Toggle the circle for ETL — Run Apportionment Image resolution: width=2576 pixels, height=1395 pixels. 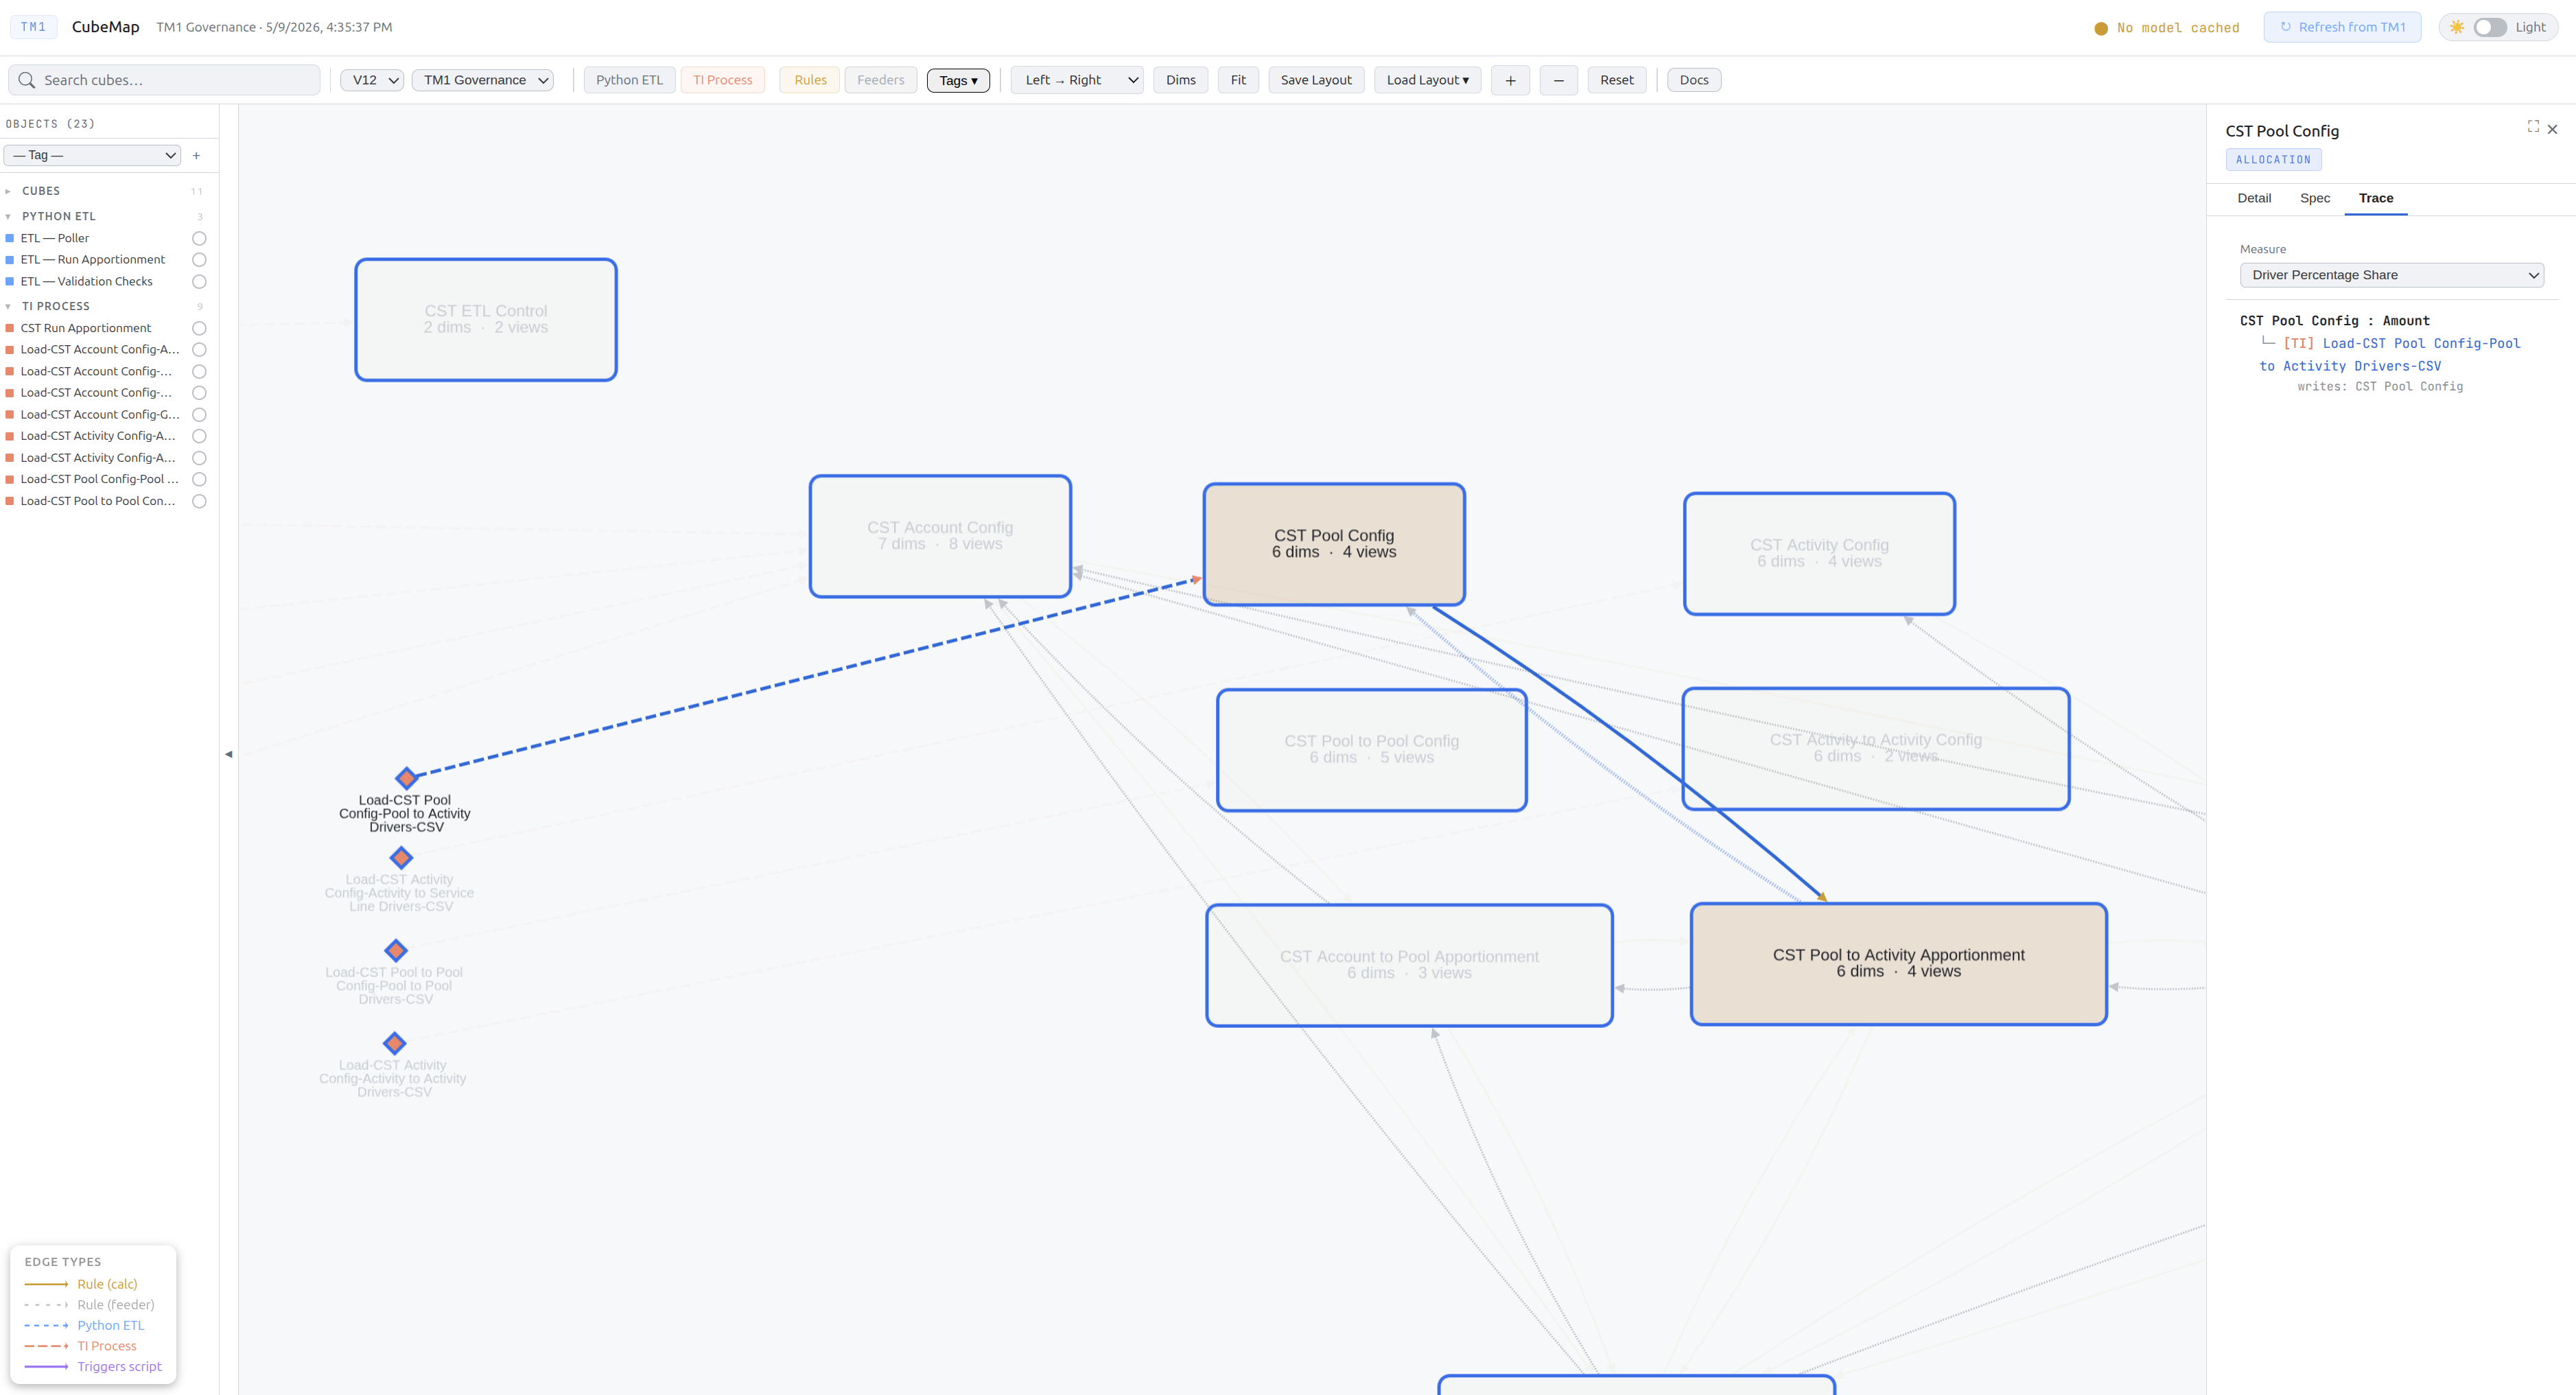click(x=199, y=260)
